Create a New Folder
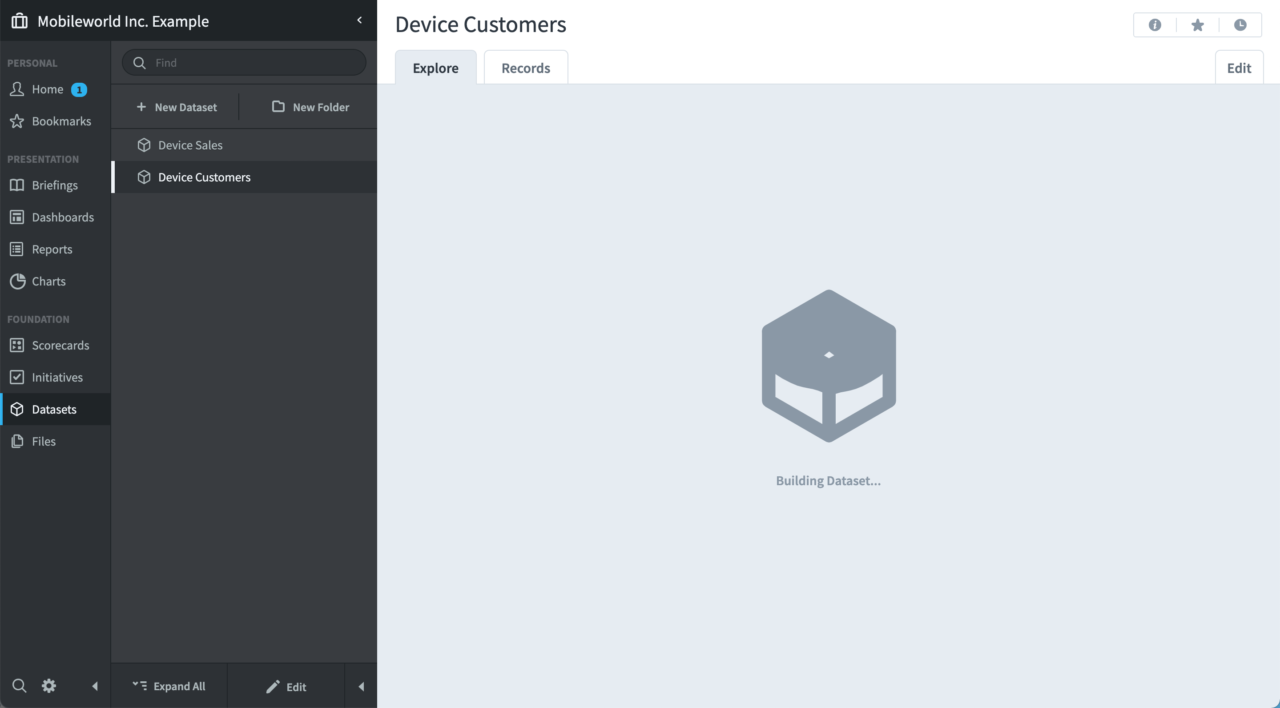This screenshot has height=708, width=1280. [310, 106]
